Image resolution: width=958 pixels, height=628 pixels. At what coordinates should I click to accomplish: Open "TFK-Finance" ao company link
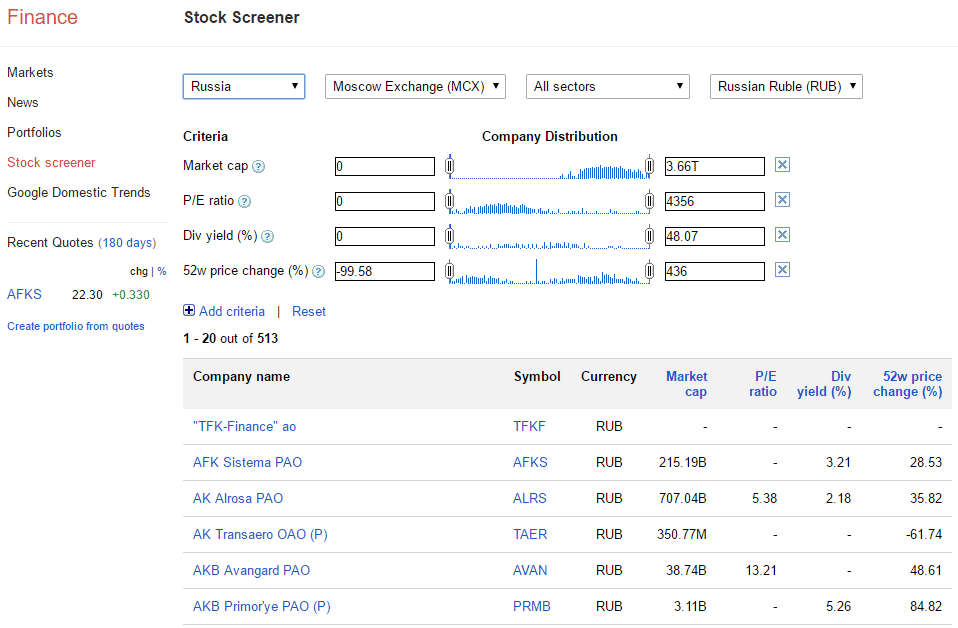tap(244, 426)
